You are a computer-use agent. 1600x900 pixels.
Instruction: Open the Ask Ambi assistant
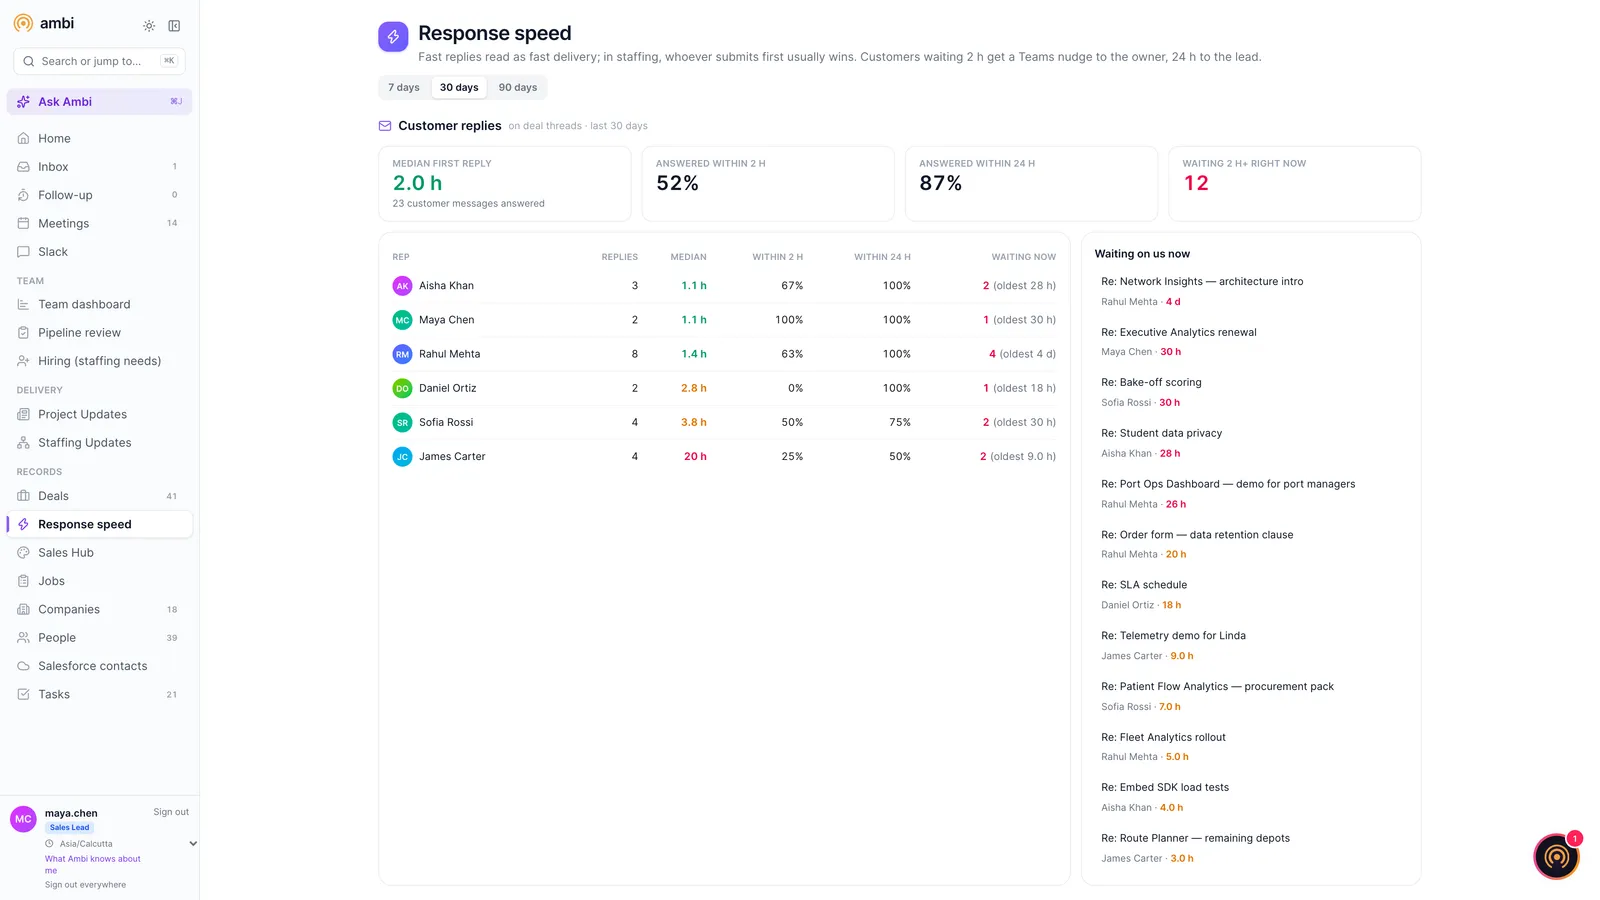[99, 102]
